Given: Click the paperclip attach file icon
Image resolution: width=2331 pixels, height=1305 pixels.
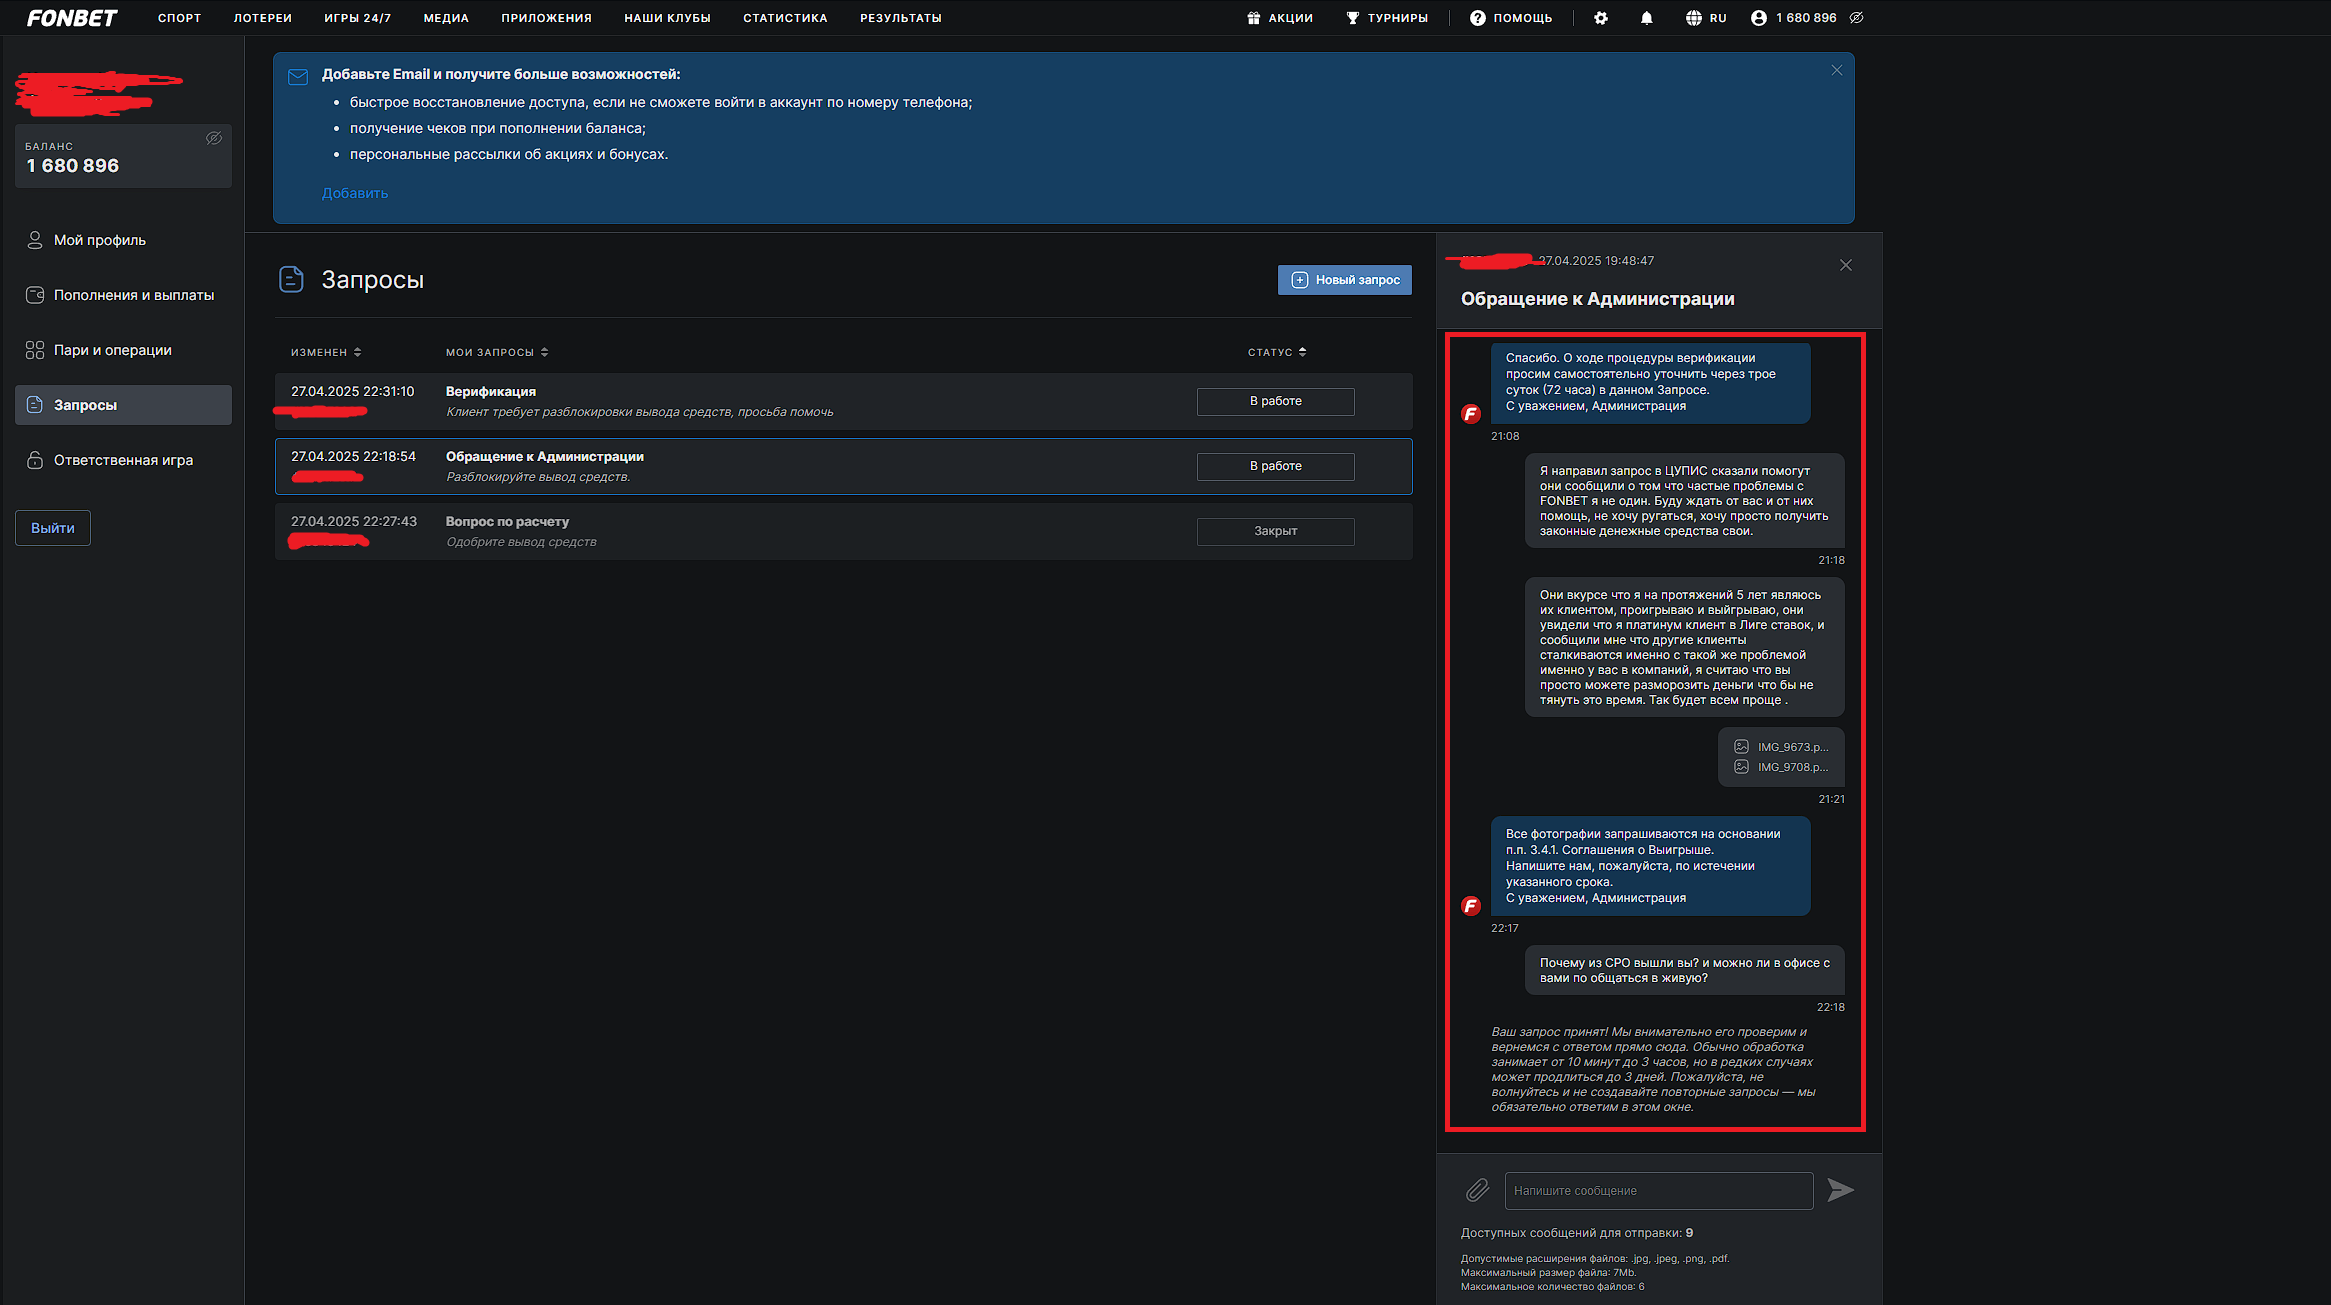Looking at the screenshot, I should click(x=1477, y=1190).
